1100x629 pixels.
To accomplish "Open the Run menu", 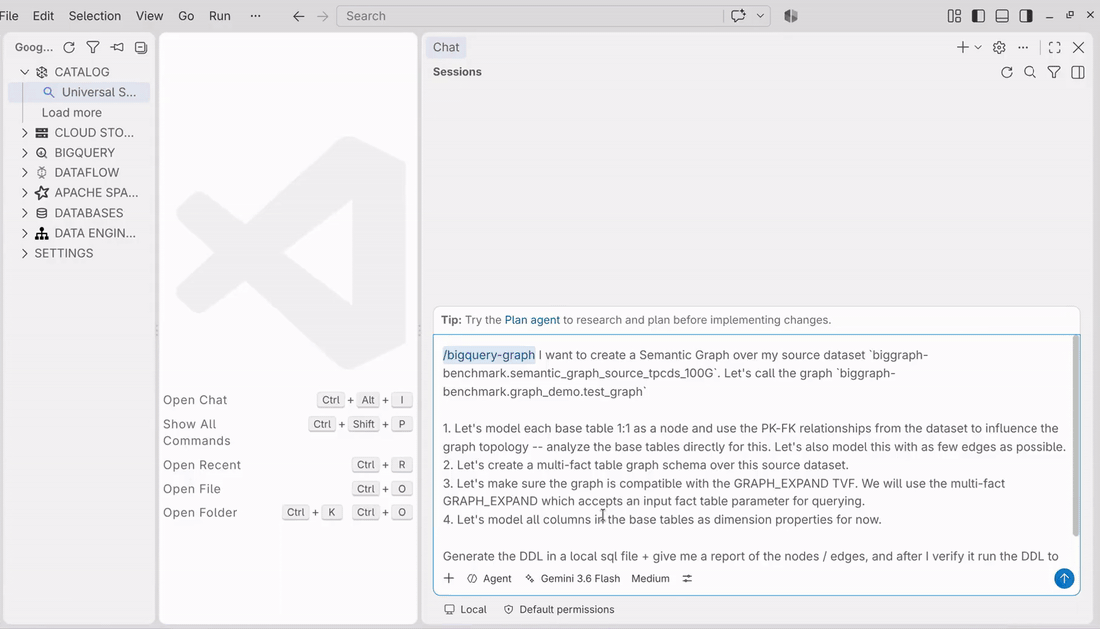I will coord(220,15).
